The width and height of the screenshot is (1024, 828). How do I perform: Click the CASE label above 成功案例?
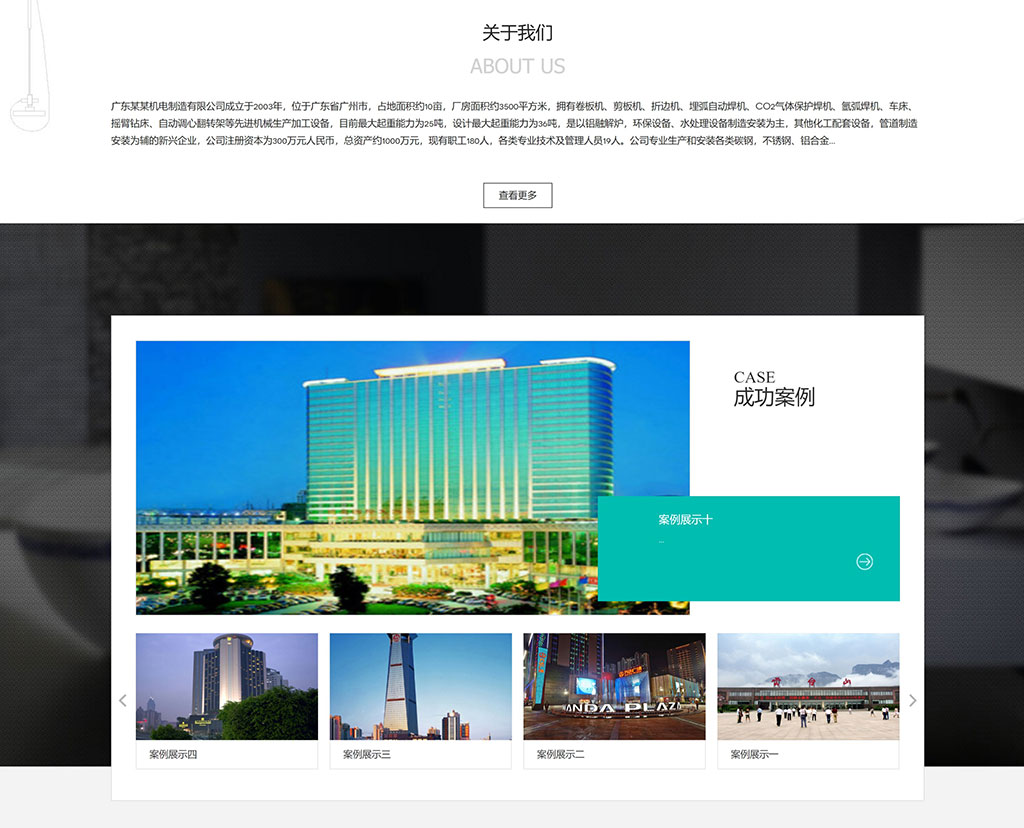[754, 377]
